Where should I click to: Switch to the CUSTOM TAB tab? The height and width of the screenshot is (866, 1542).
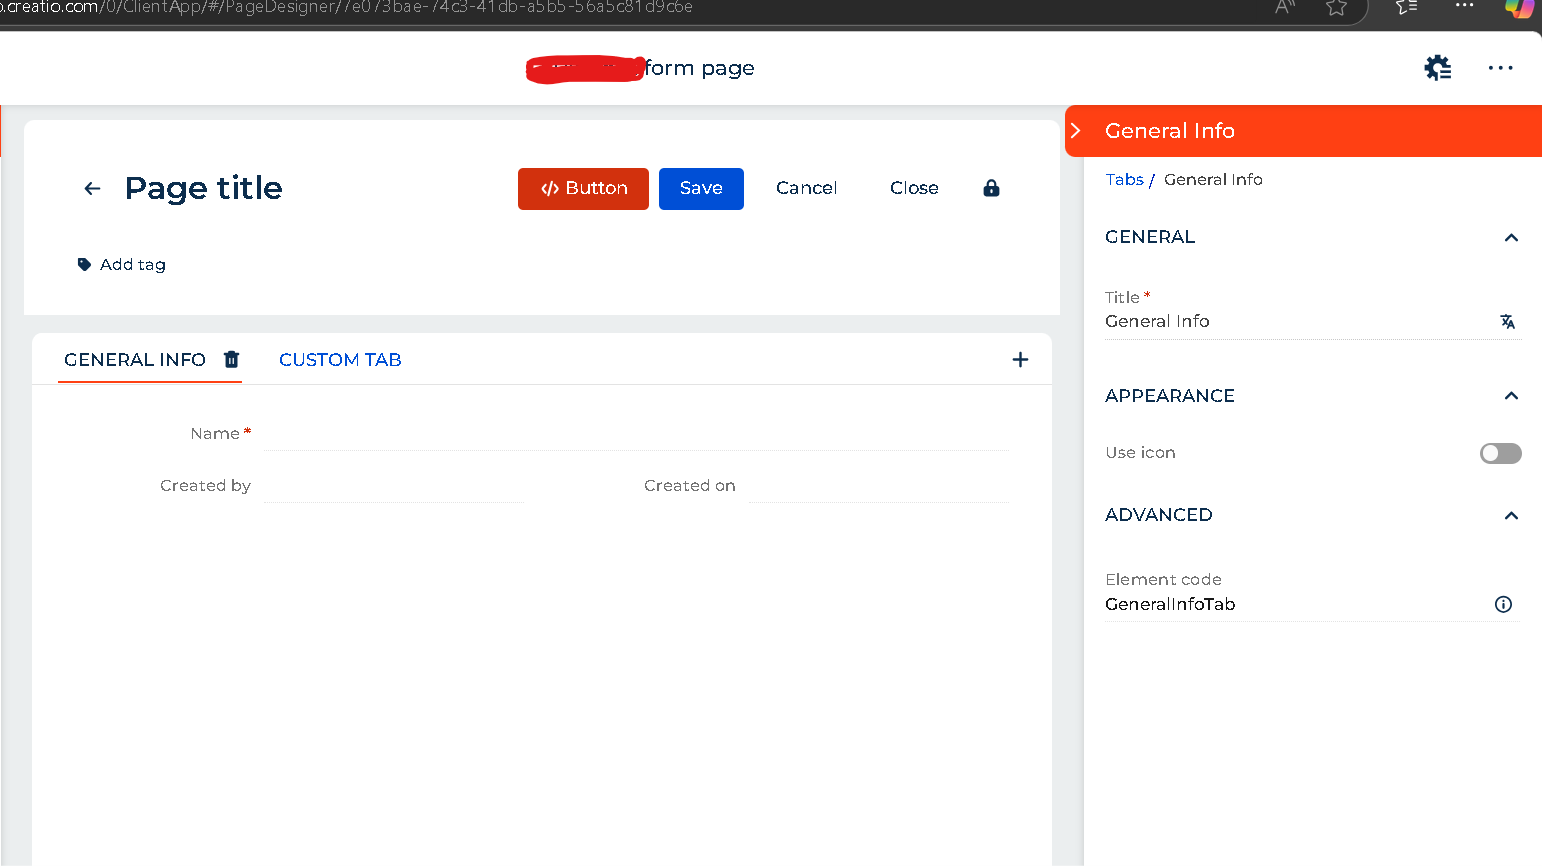(x=340, y=360)
